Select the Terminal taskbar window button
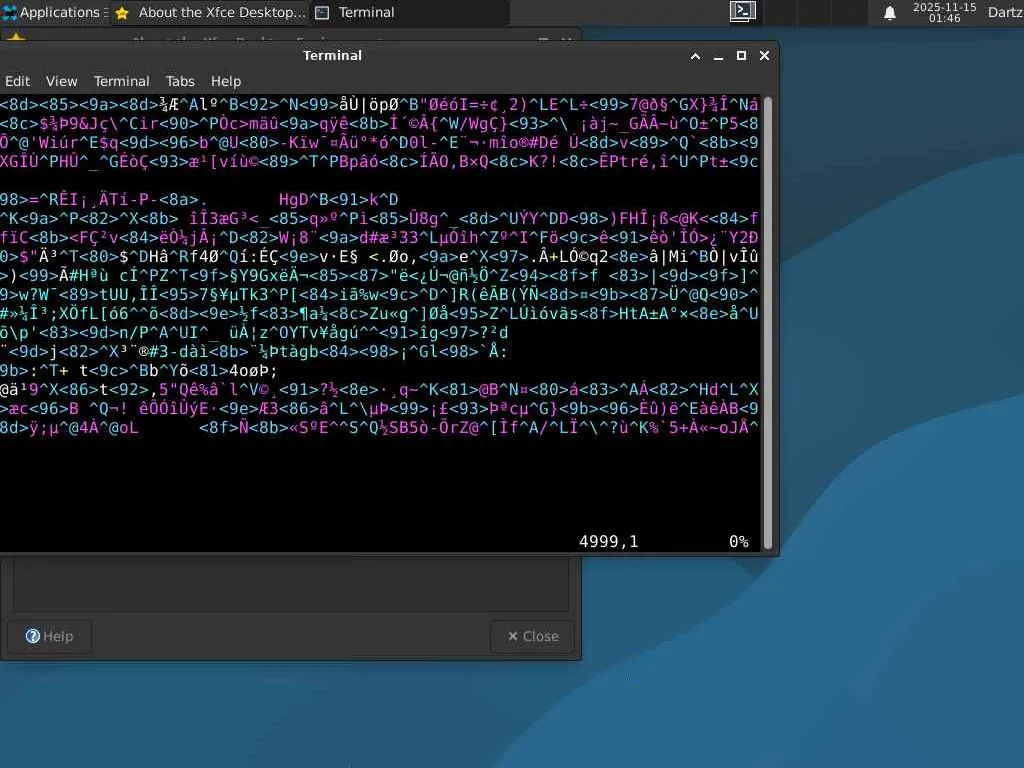Screen dimensions: 1024x768 [410, 12]
